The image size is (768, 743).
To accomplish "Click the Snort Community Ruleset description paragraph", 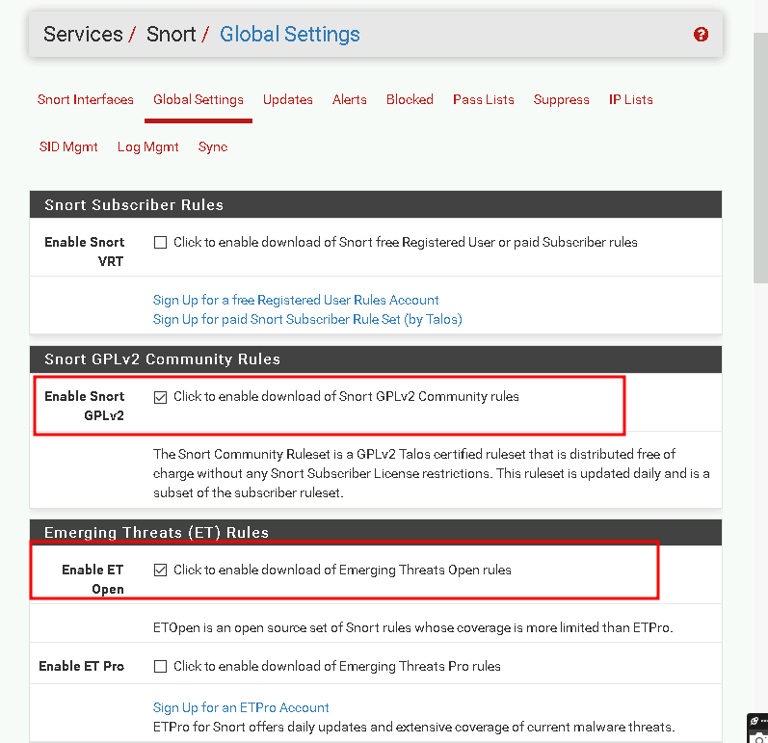I will pyautogui.click(x=431, y=474).
